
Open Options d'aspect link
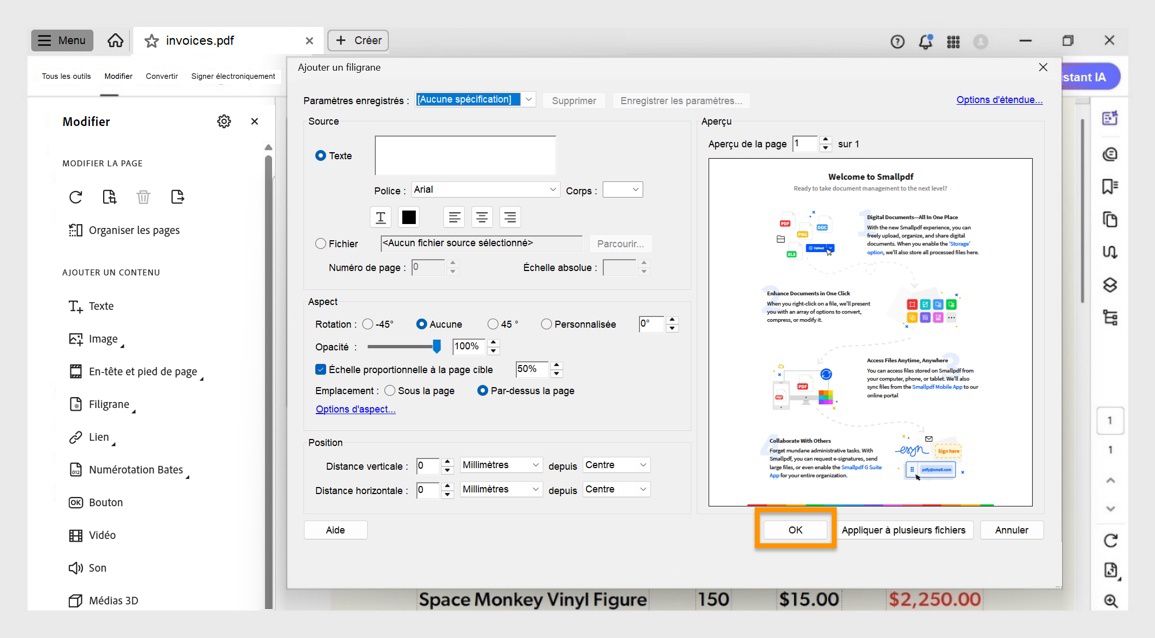(356, 410)
